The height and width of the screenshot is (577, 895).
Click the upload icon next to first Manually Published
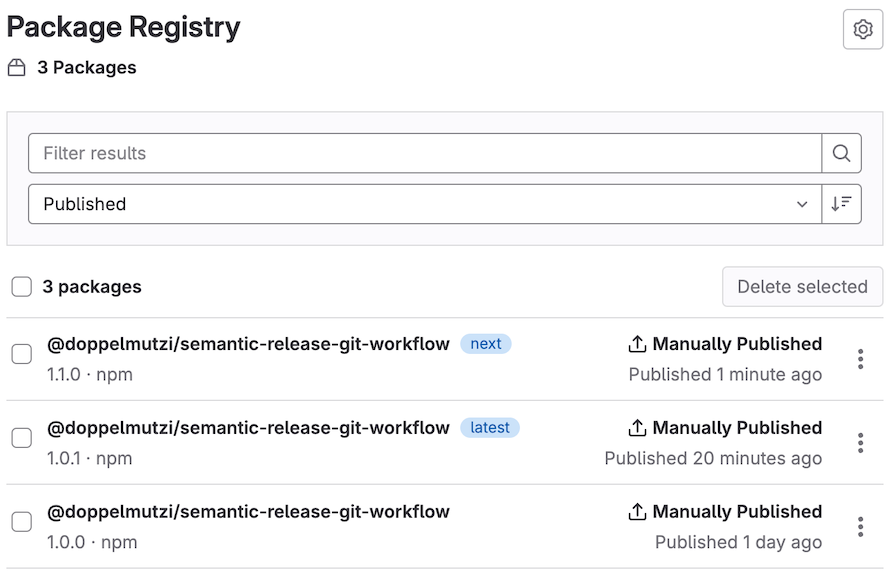pyautogui.click(x=637, y=343)
